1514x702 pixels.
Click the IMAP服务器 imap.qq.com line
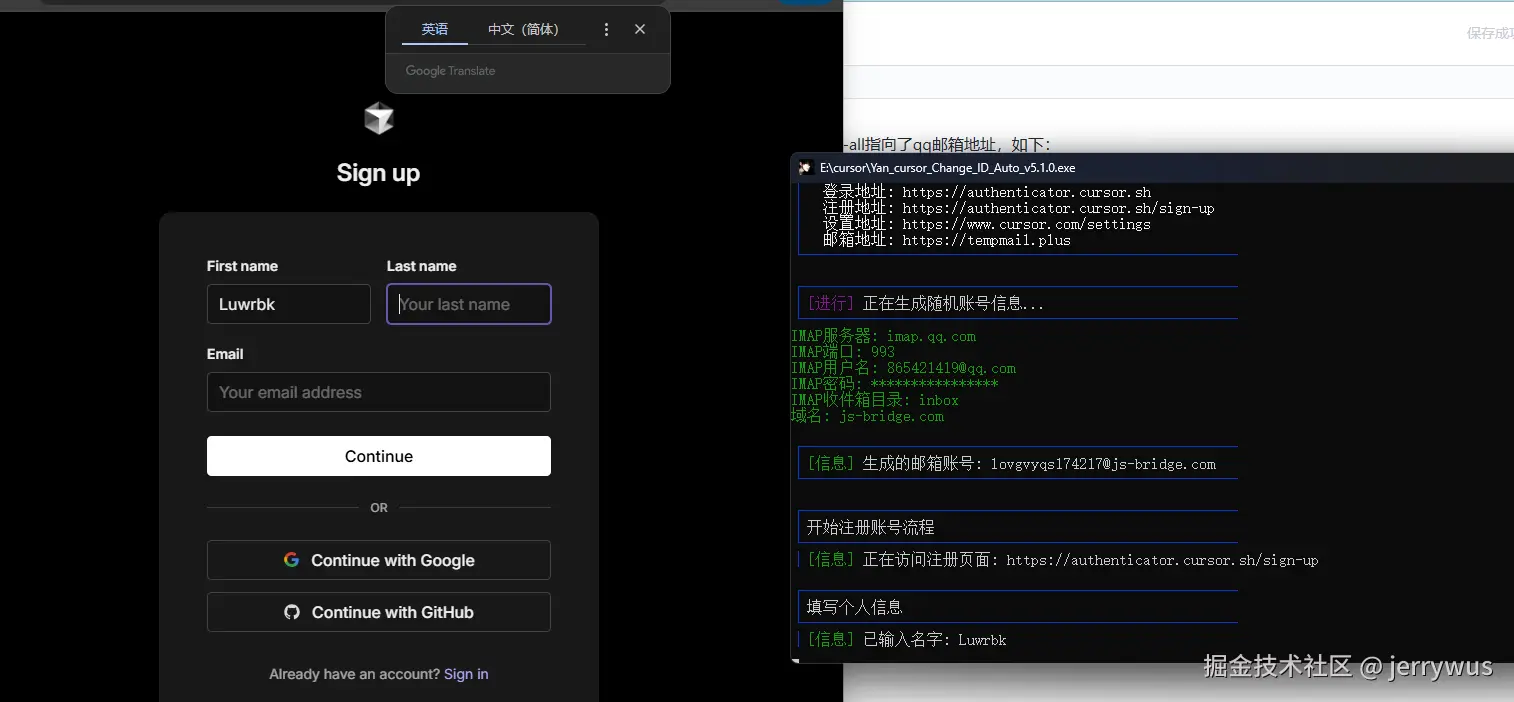(883, 336)
